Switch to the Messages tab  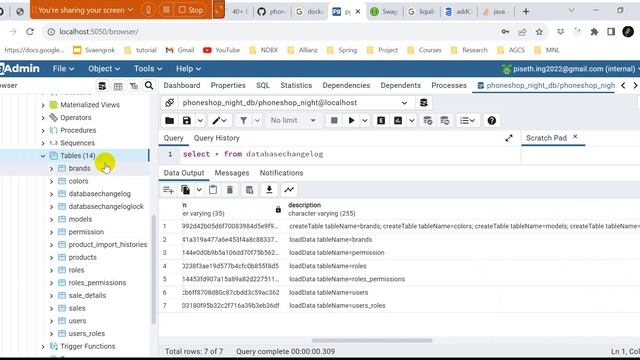(x=231, y=173)
